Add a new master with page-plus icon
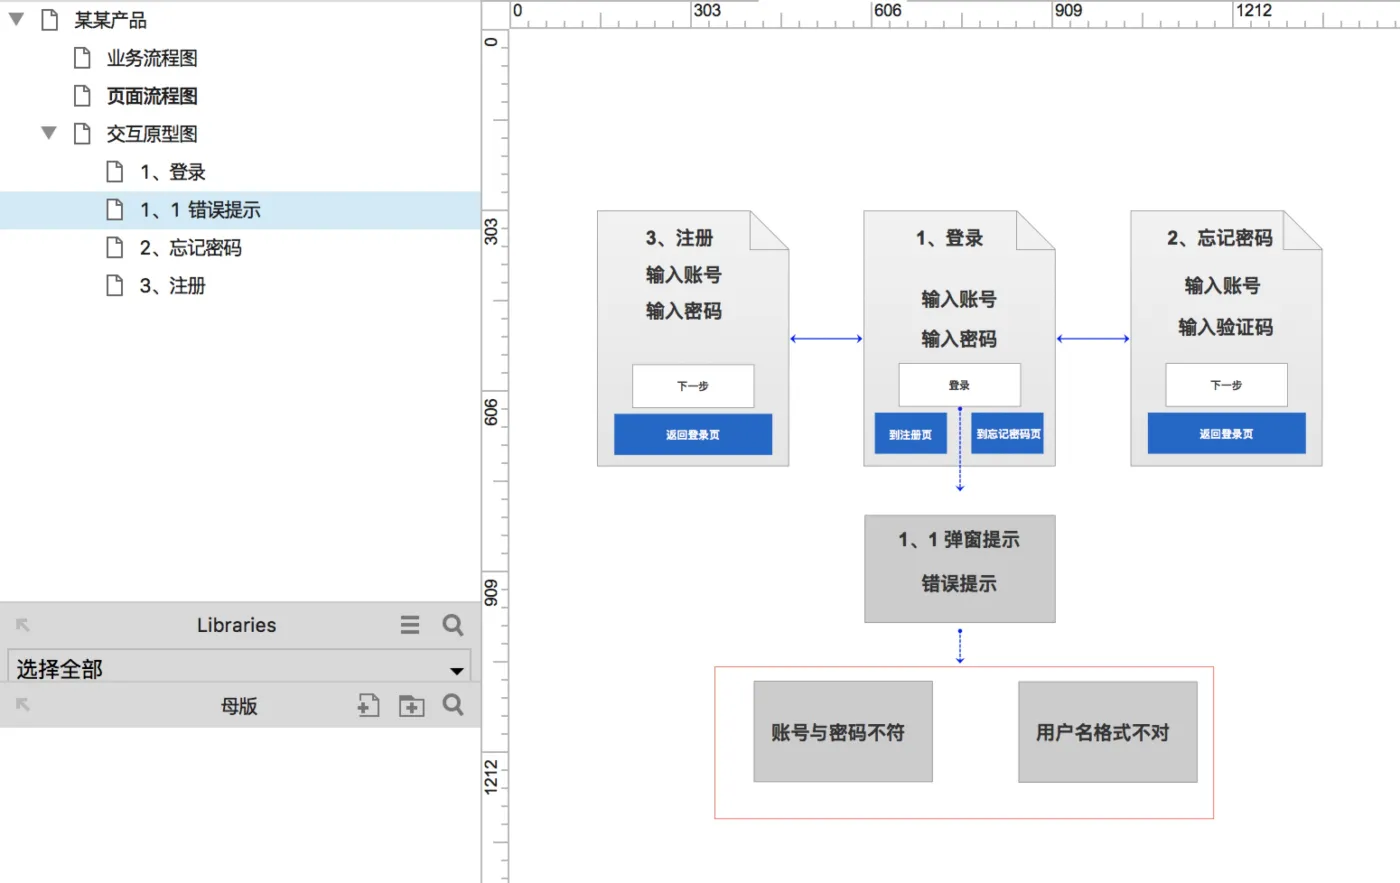 (368, 705)
